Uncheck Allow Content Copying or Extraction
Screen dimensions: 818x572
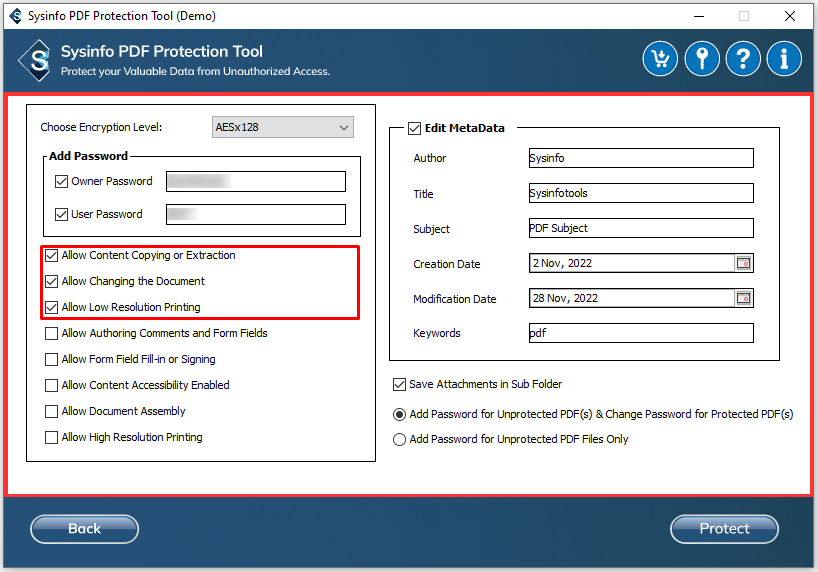pyautogui.click(x=51, y=255)
